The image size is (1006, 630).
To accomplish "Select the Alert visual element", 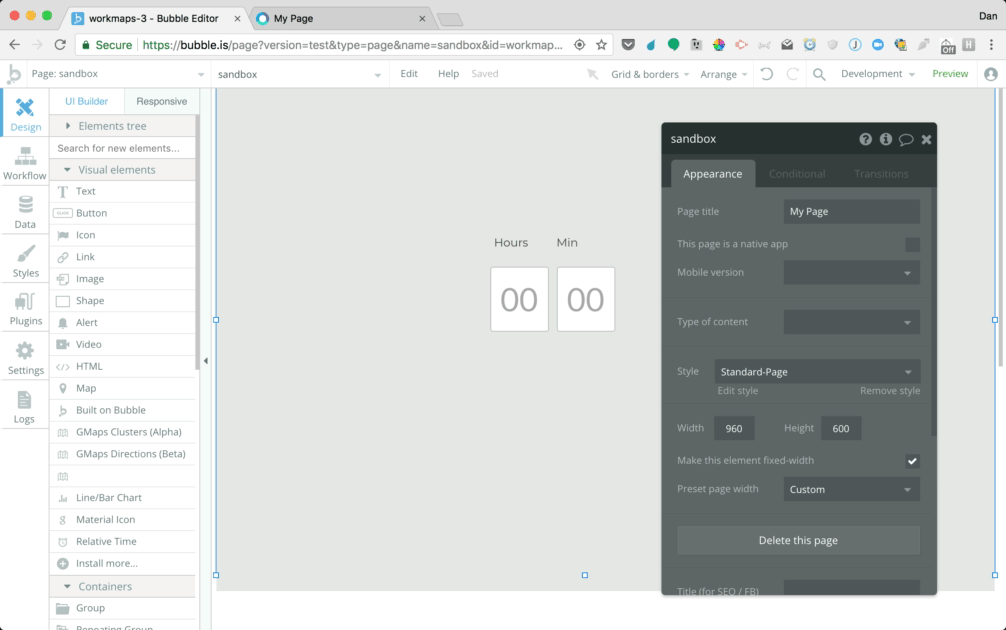I will pyautogui.click(x=123, y=322).
